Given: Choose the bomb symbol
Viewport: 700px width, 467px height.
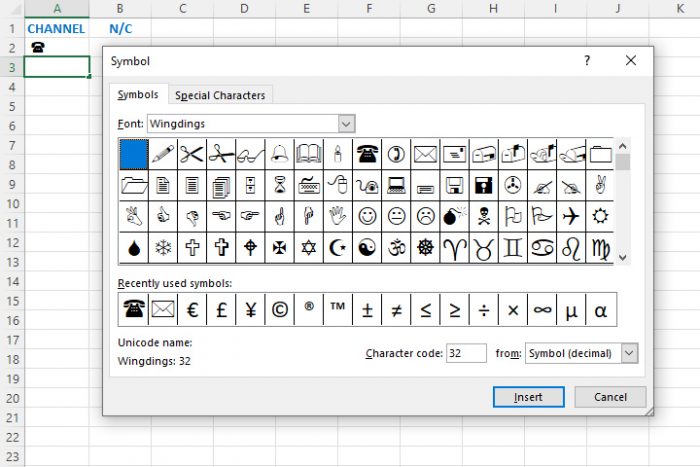Looking at the screenshot, I should [455, 215].
